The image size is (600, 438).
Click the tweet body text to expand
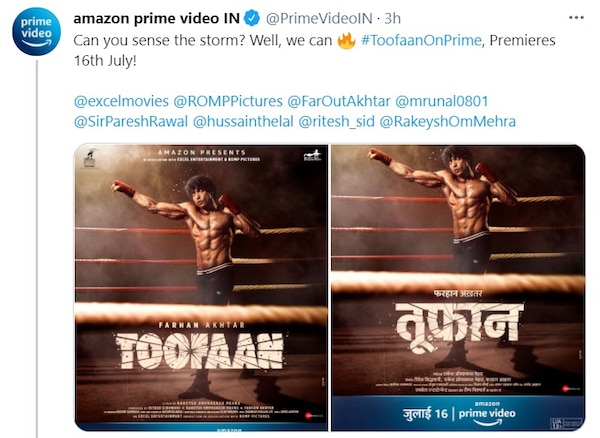(x=314, y=50)
